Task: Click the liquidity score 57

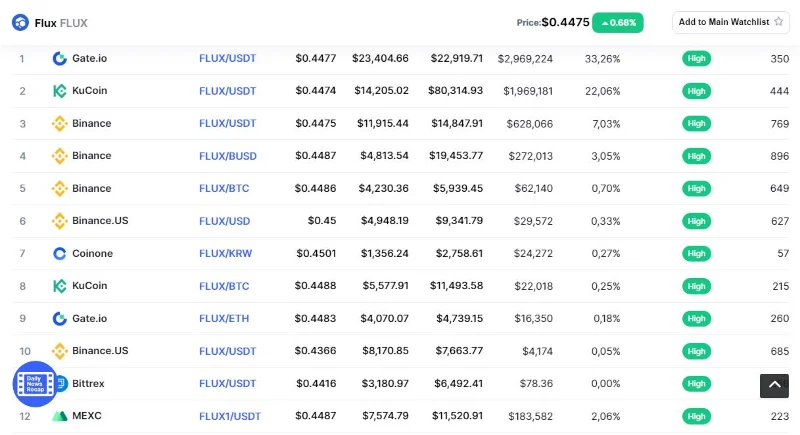Action: click(783, 253)
